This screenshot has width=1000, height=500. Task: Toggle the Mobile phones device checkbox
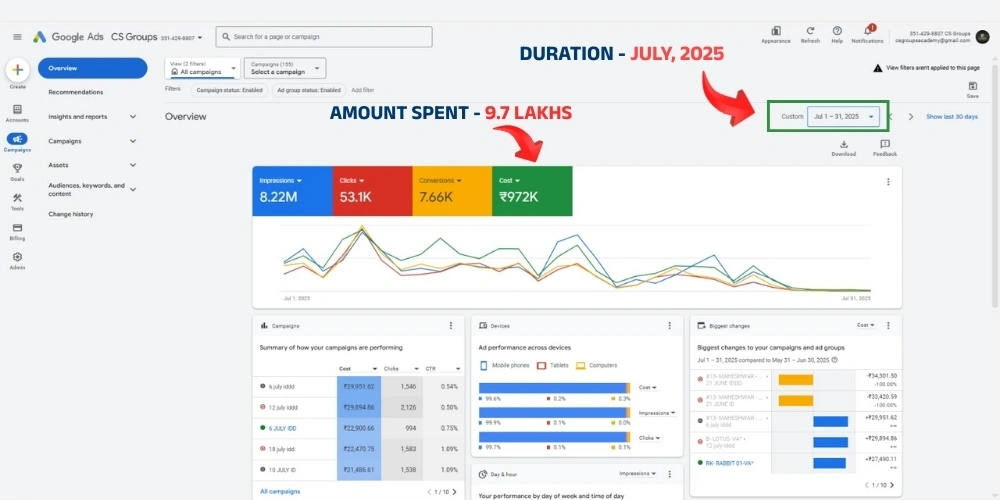(484, 365)
